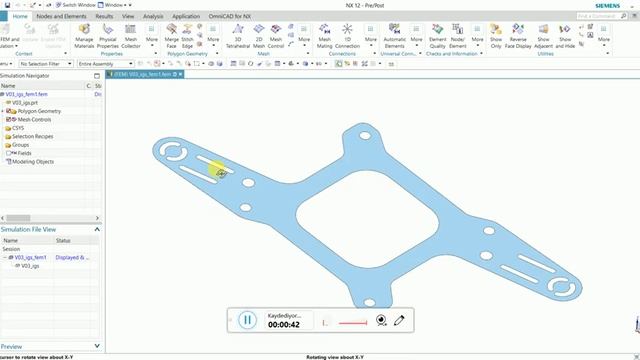Click the Show Adjacent icon
The width and height of the screenshot is (640, 360).
[x=543, y=36]
